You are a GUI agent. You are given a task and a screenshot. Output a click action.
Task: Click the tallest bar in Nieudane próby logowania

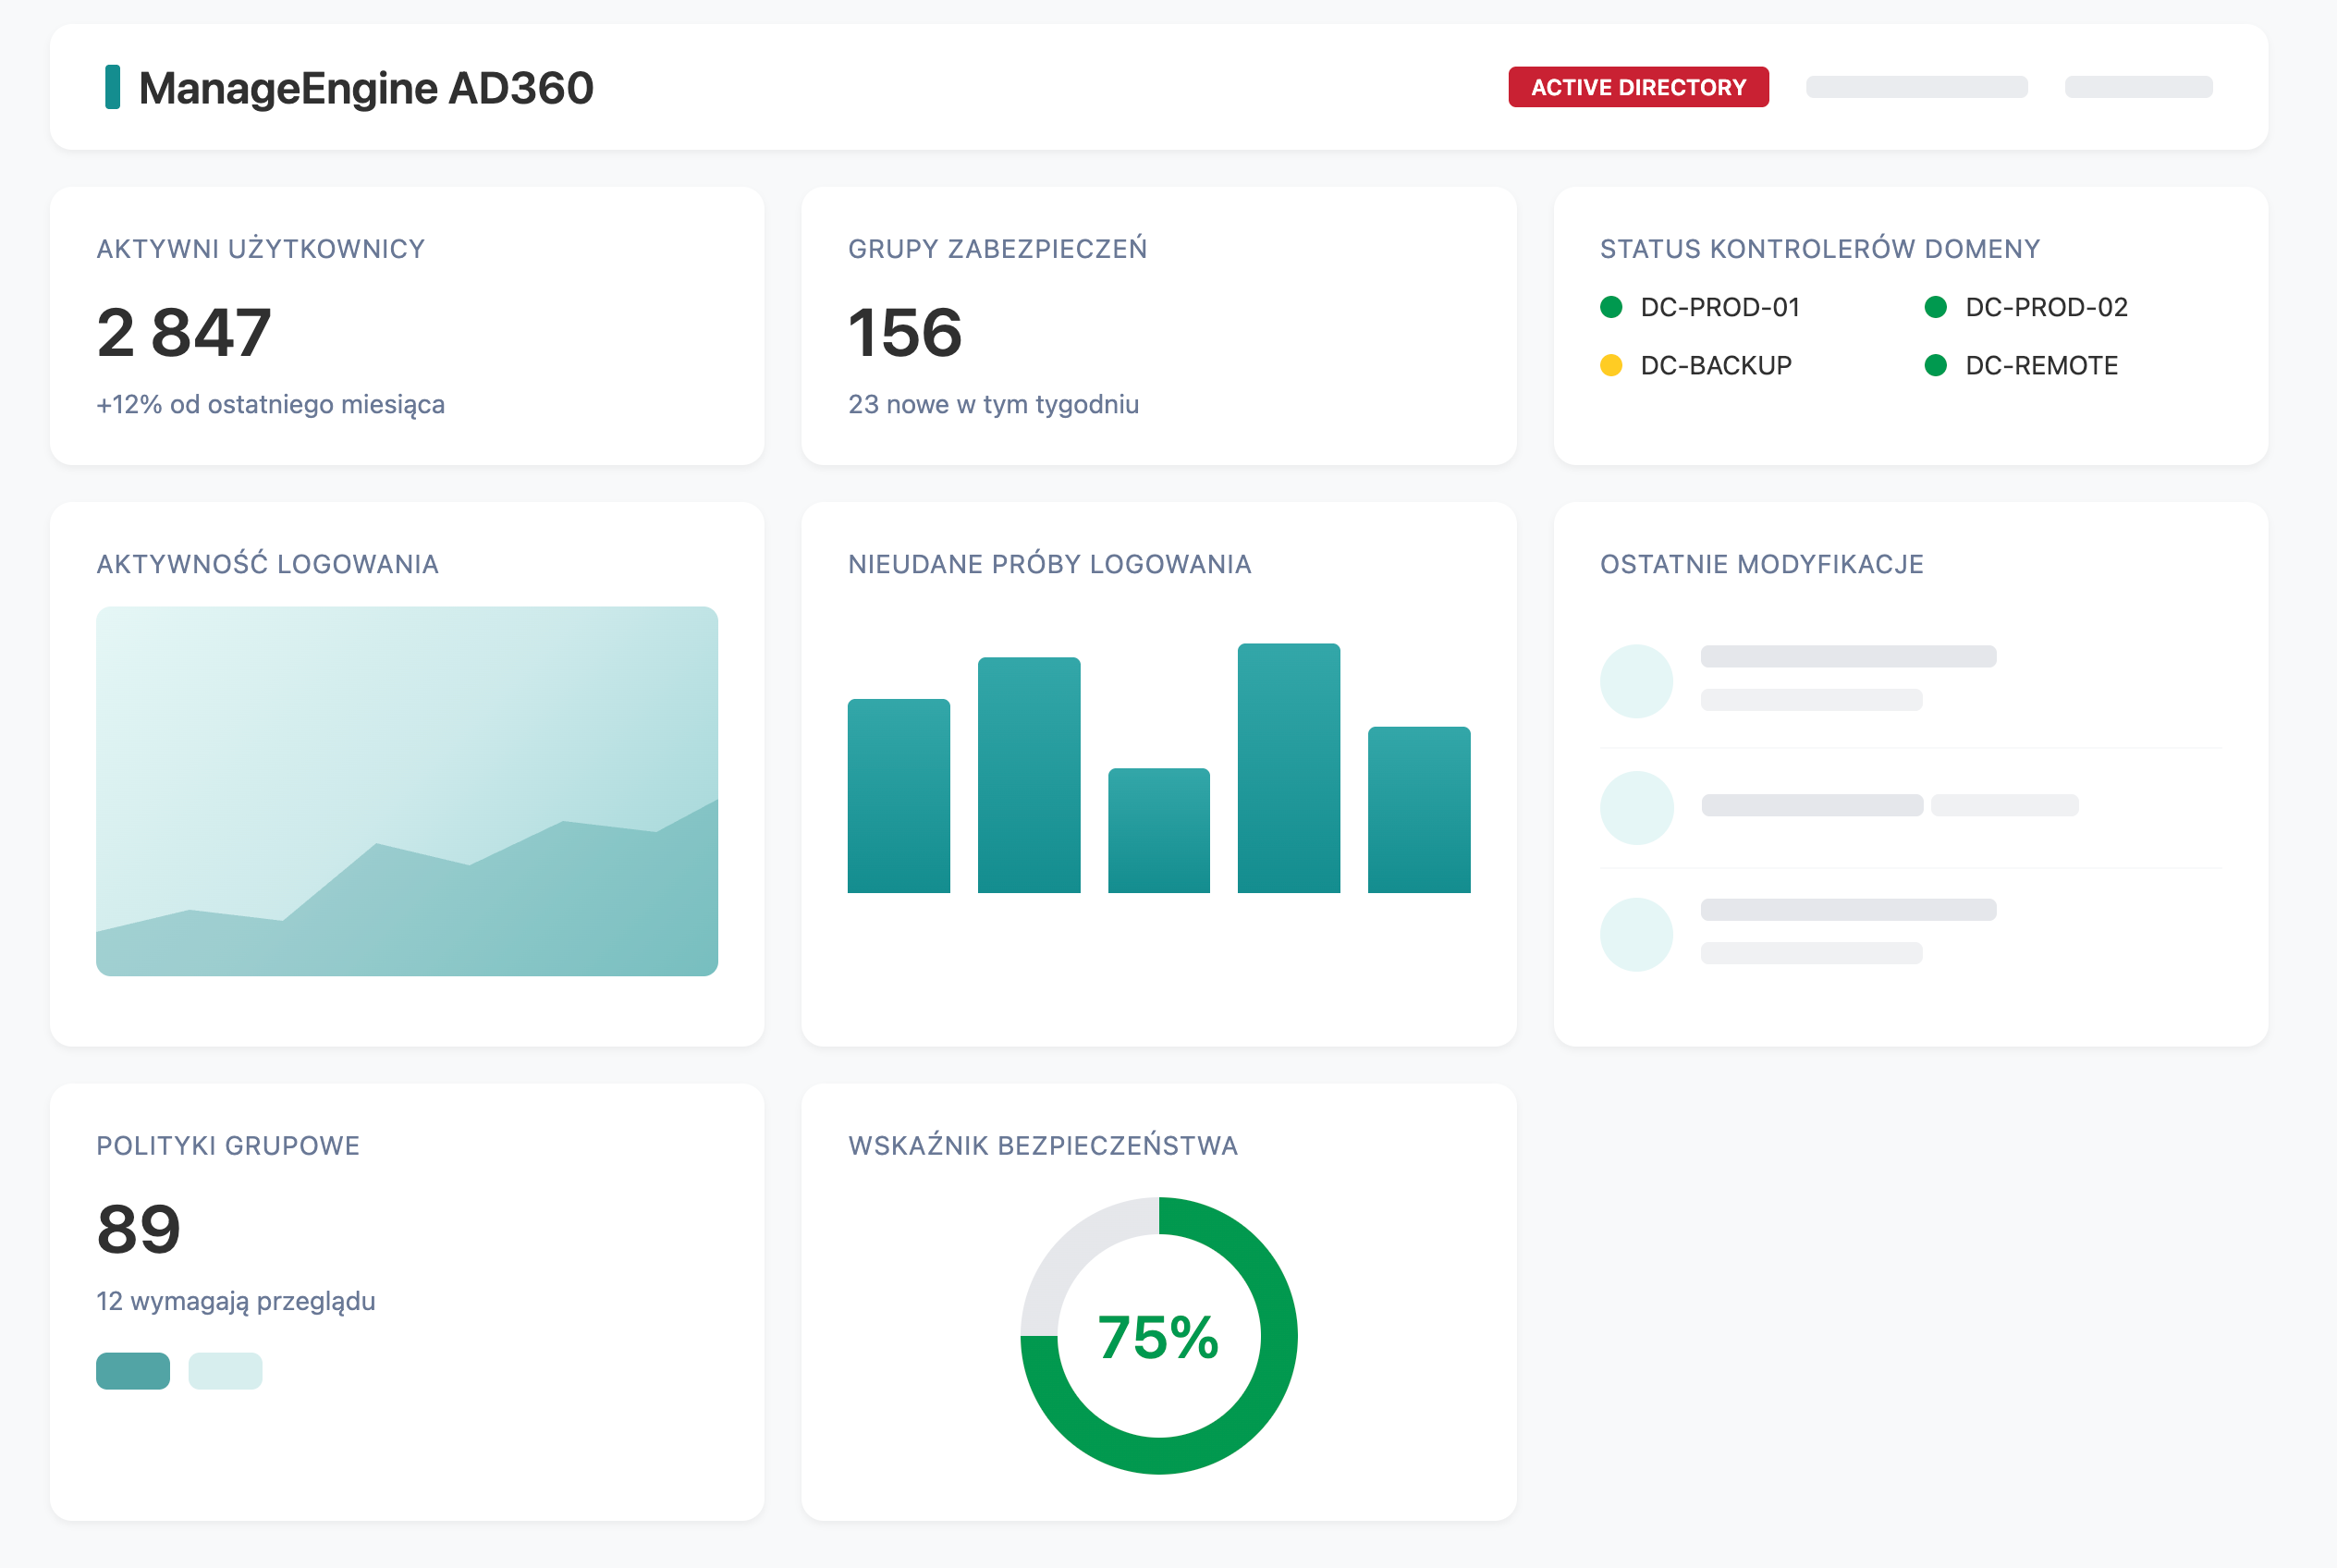click(1288, 768)
